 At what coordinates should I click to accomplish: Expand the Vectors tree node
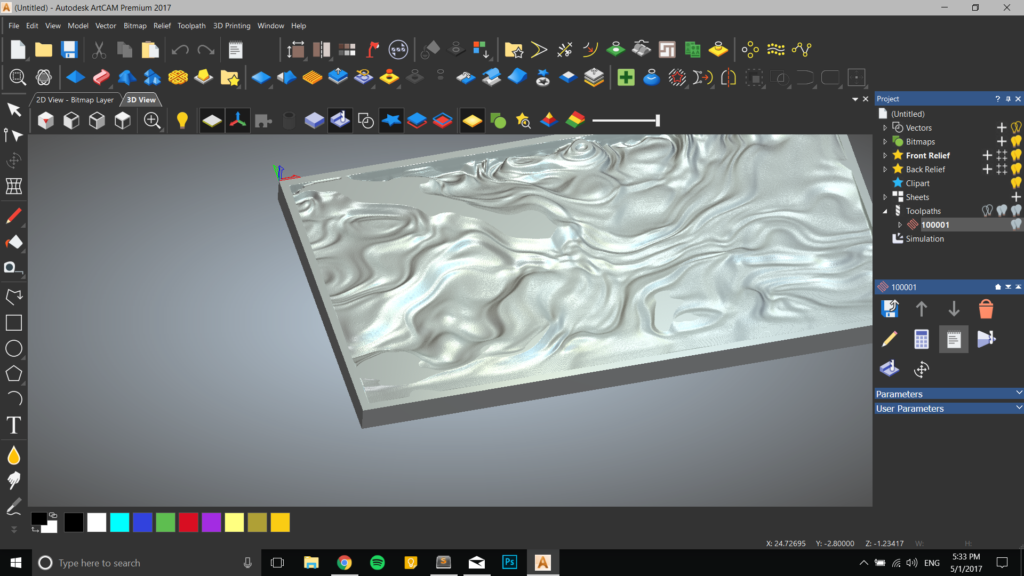tap(885, 128)
